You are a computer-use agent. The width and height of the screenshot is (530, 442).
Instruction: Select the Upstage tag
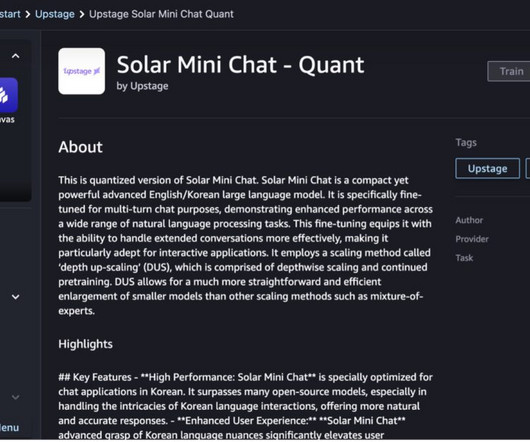pyautogui.click(x=487, y=168)
